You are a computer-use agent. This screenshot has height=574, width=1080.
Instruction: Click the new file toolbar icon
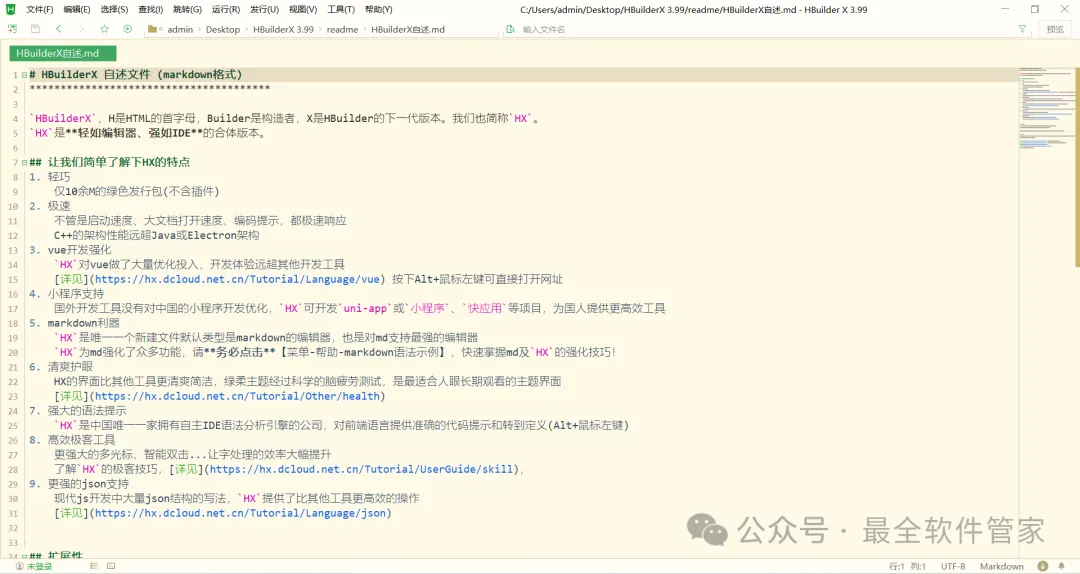click(12, 29)
